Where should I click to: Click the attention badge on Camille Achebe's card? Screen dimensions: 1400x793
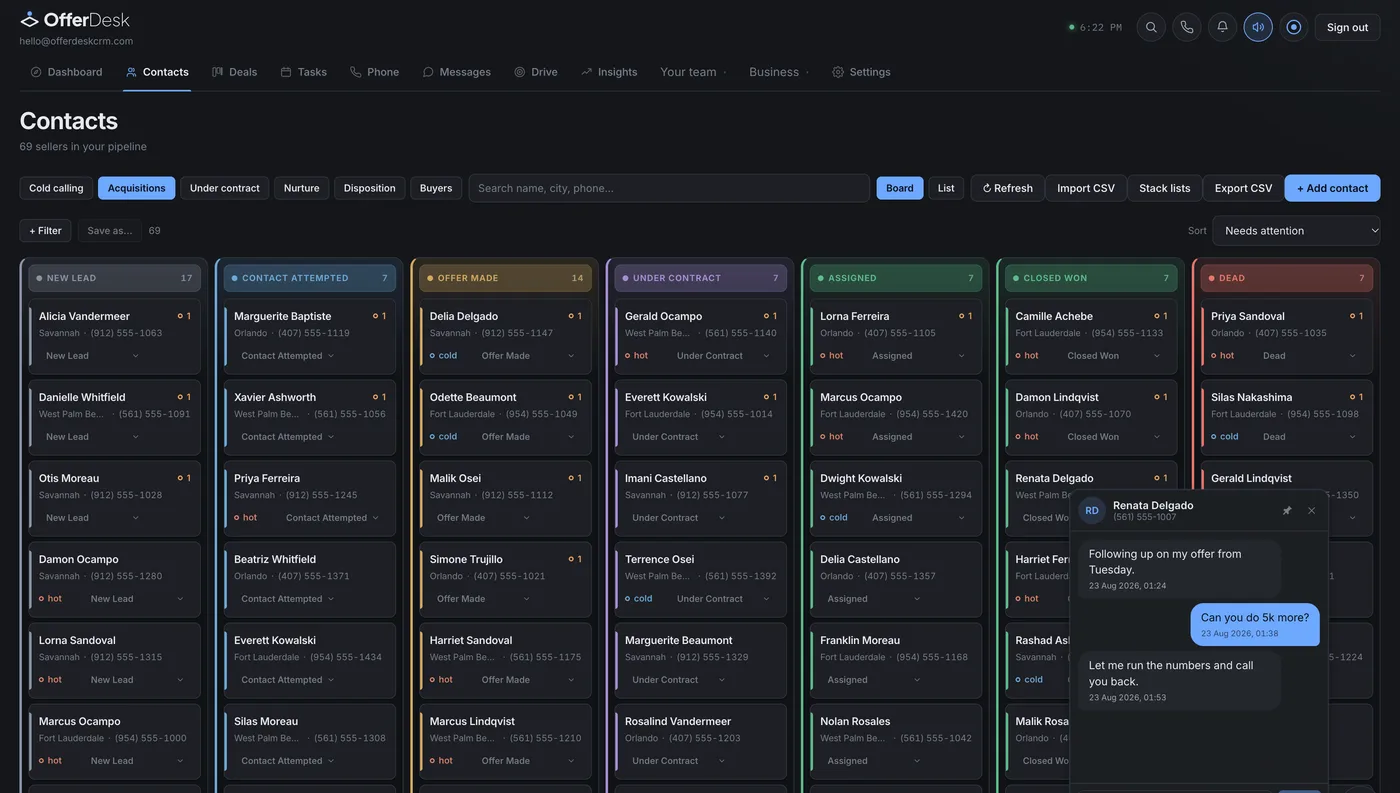1161,316
